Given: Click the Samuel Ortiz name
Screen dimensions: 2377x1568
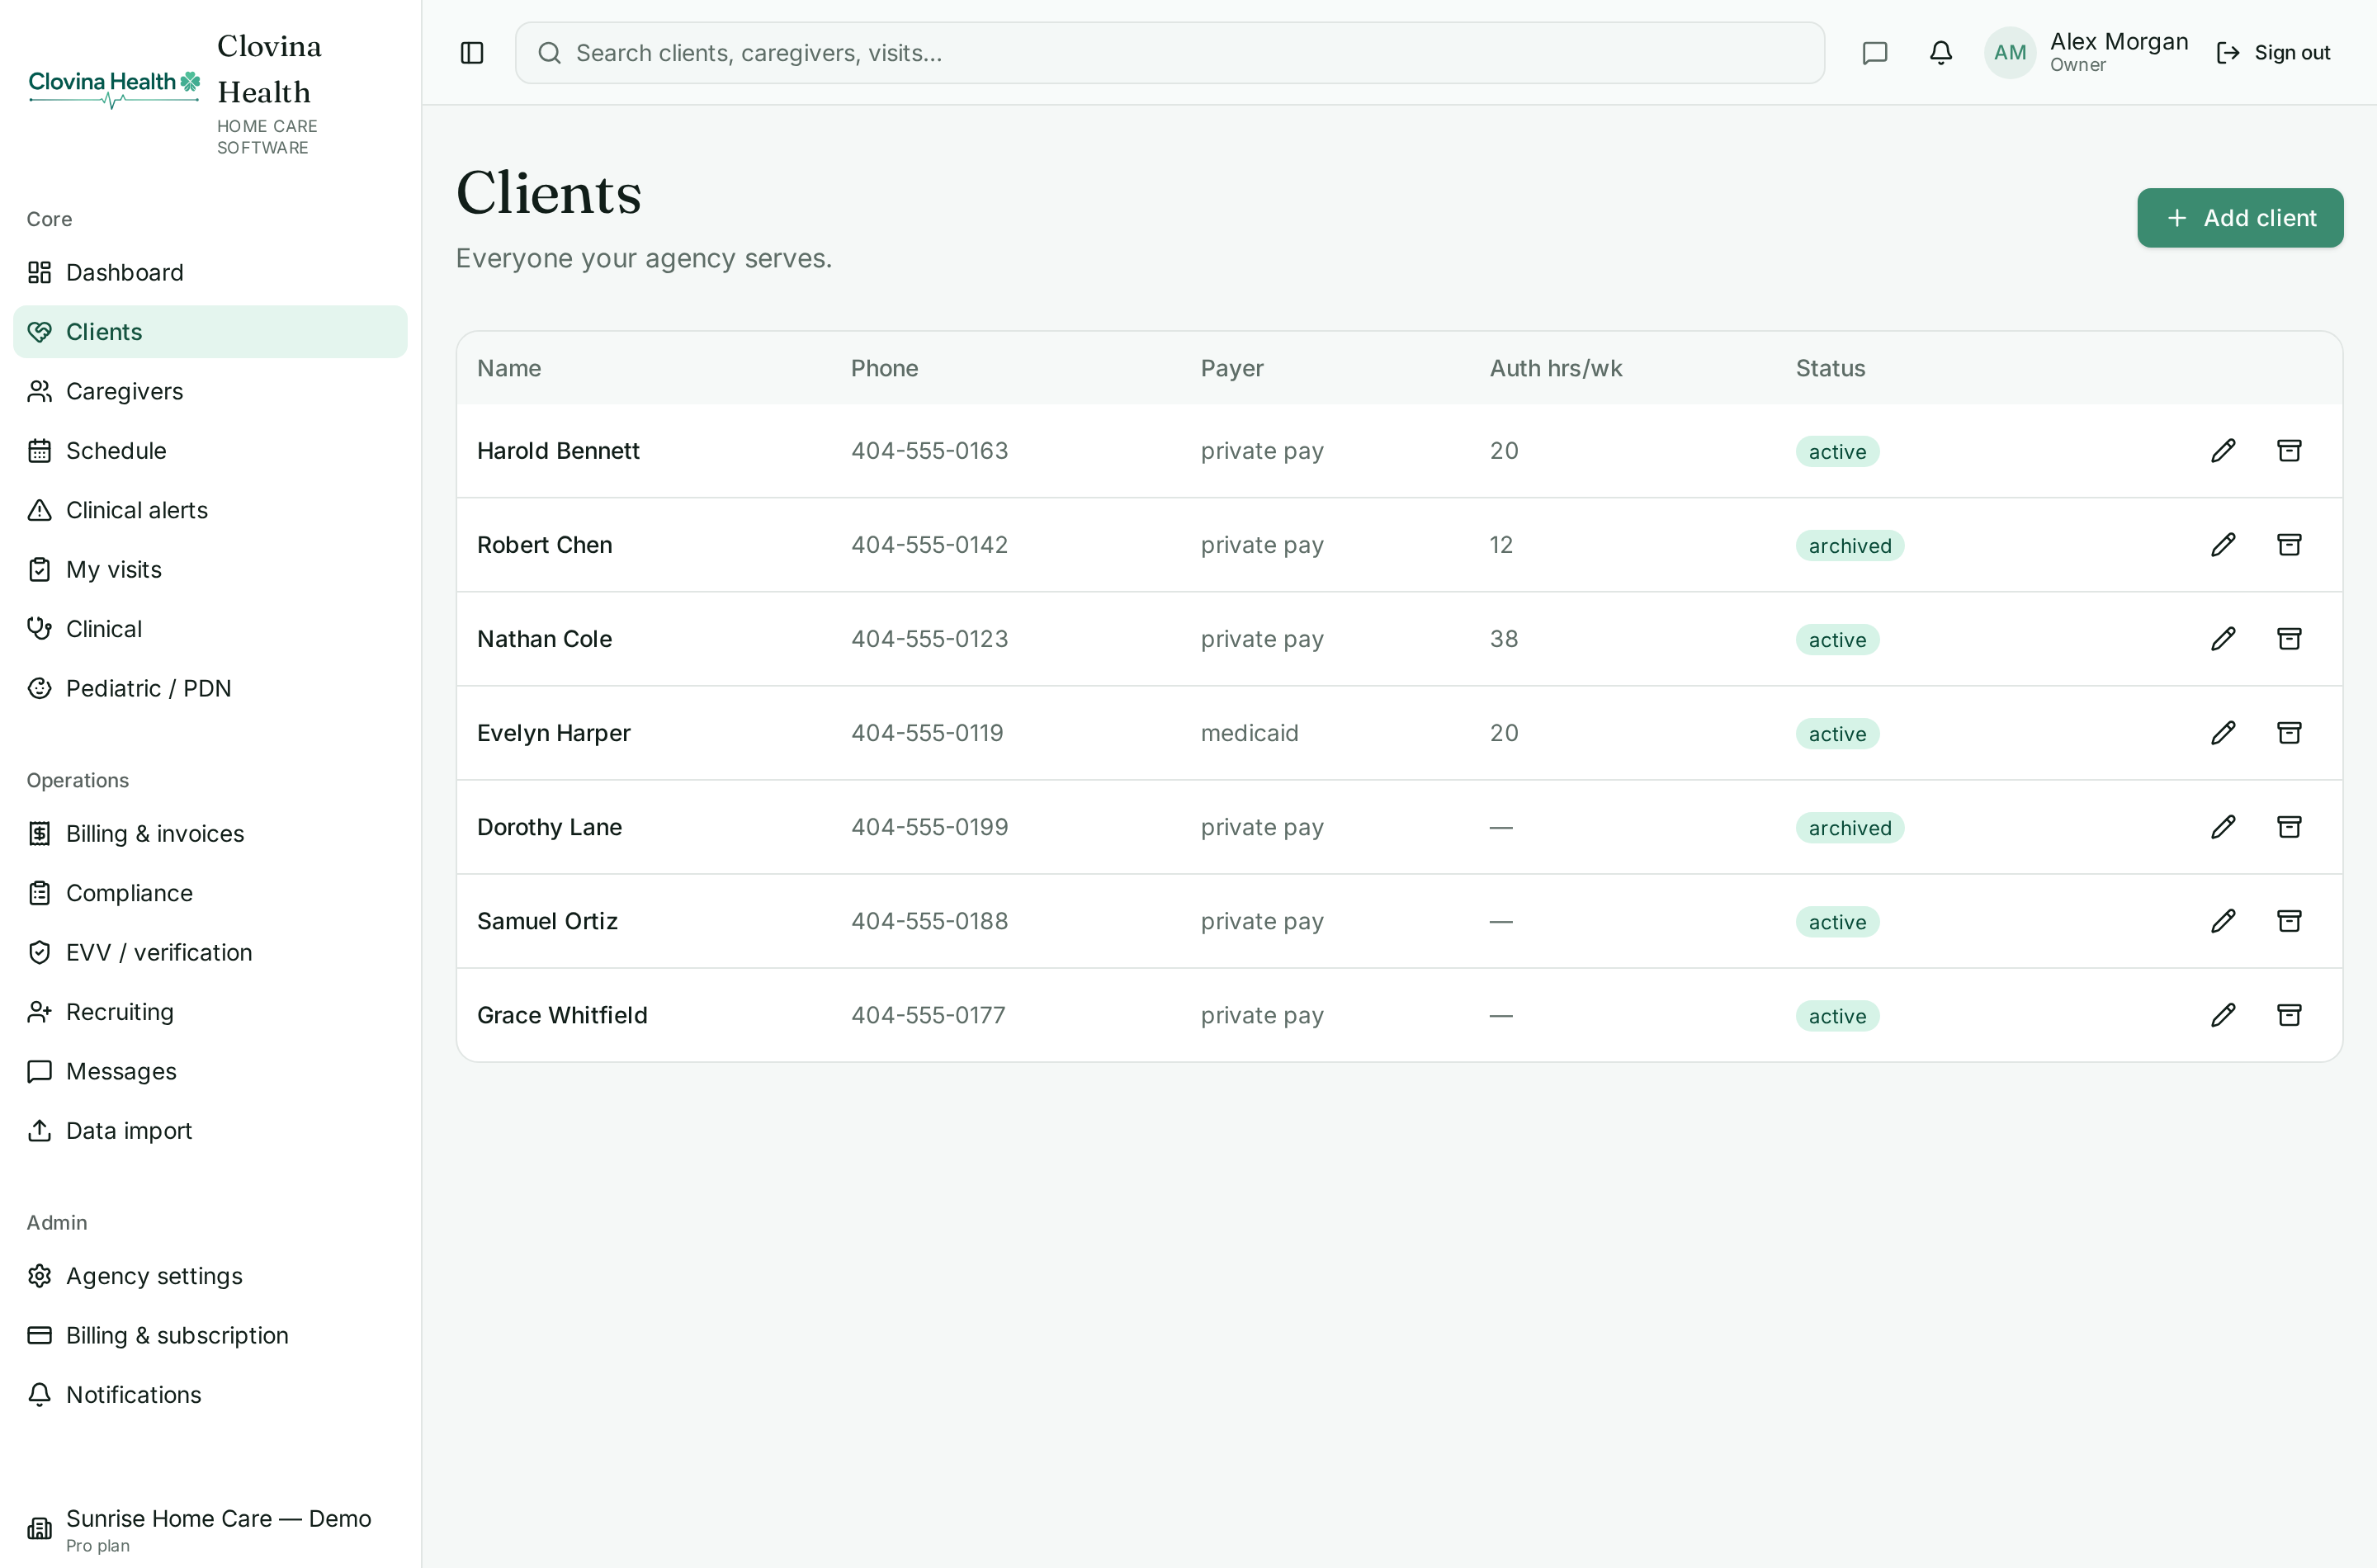Looking at the screenshot, I should [548, 921].
